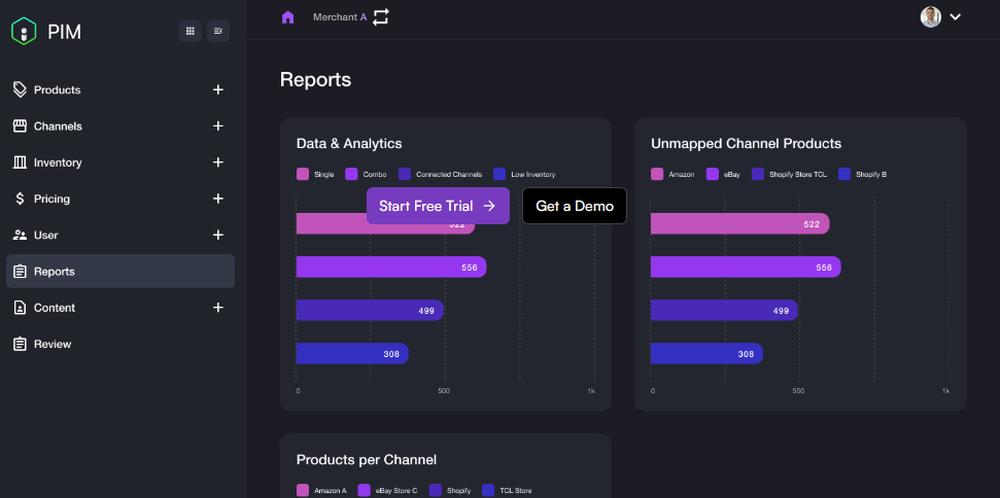
Task: Click the Products tag icon
Action: 20,89
